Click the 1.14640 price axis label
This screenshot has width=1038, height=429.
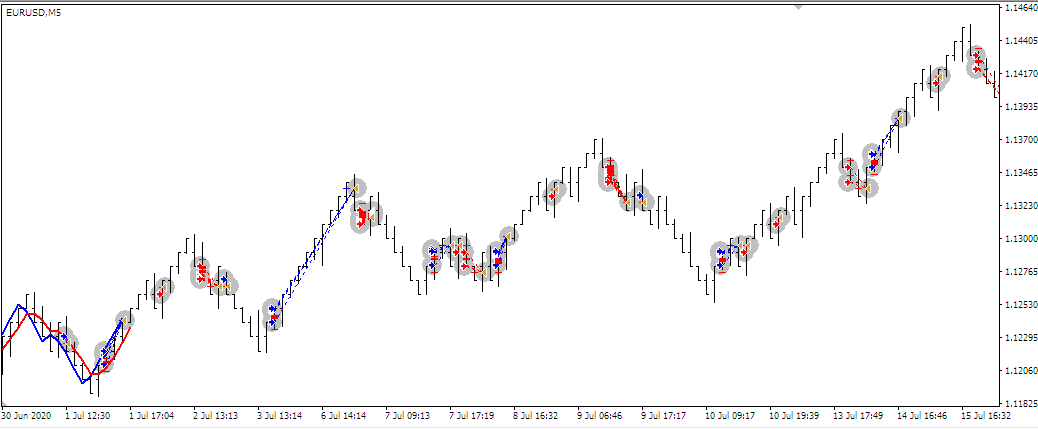[1018, 8]
